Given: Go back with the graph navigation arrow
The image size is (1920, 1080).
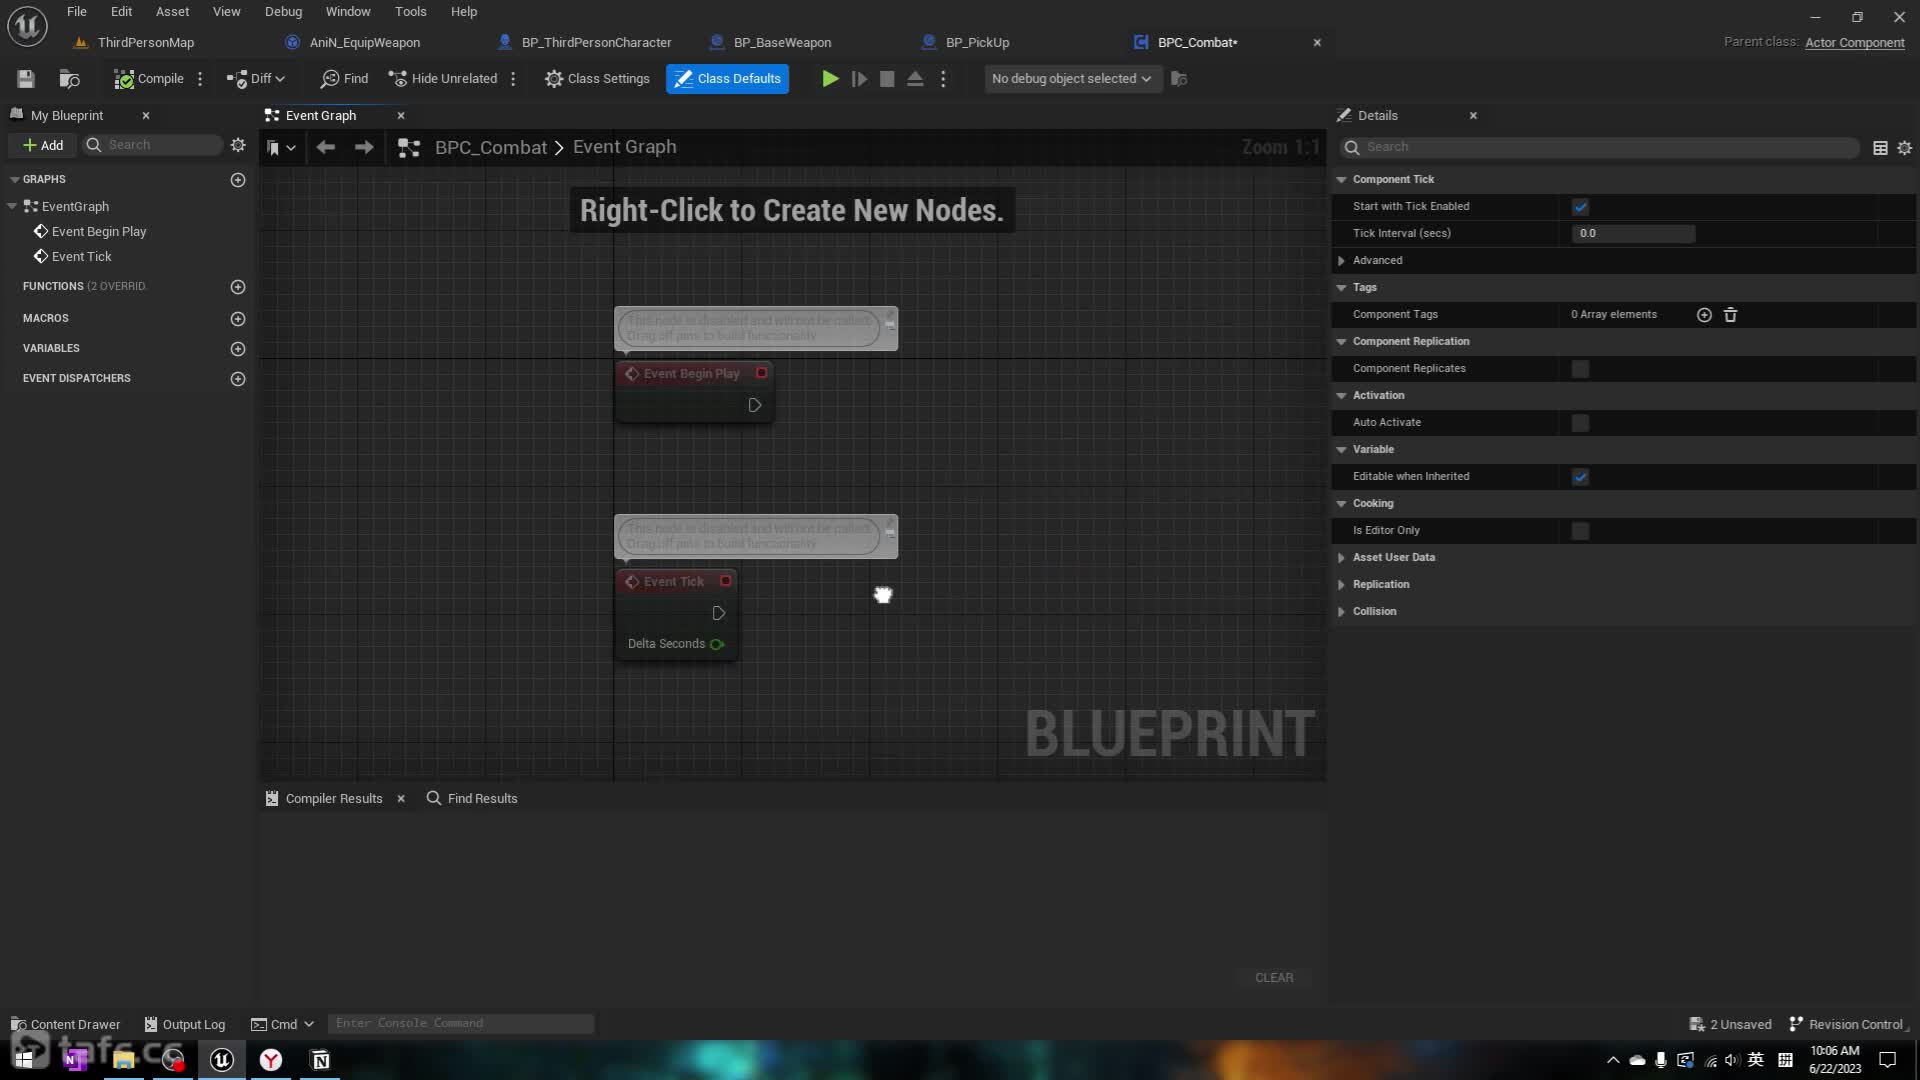Looking at the screenshot, I should click(x=325, y=147).
